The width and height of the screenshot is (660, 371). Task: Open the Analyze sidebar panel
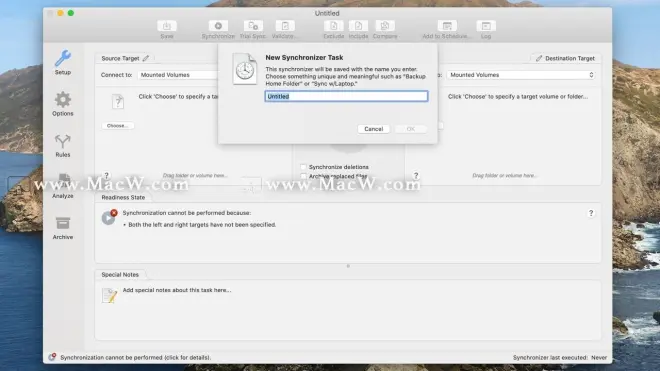pyautogui.click(x=63, y=187)
